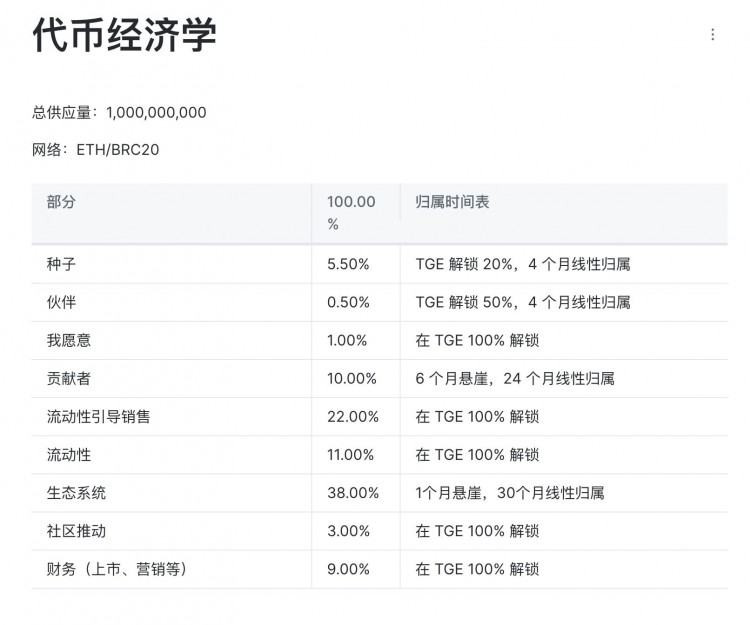
Task: Select the 38.00% cell
Action: 353,493
